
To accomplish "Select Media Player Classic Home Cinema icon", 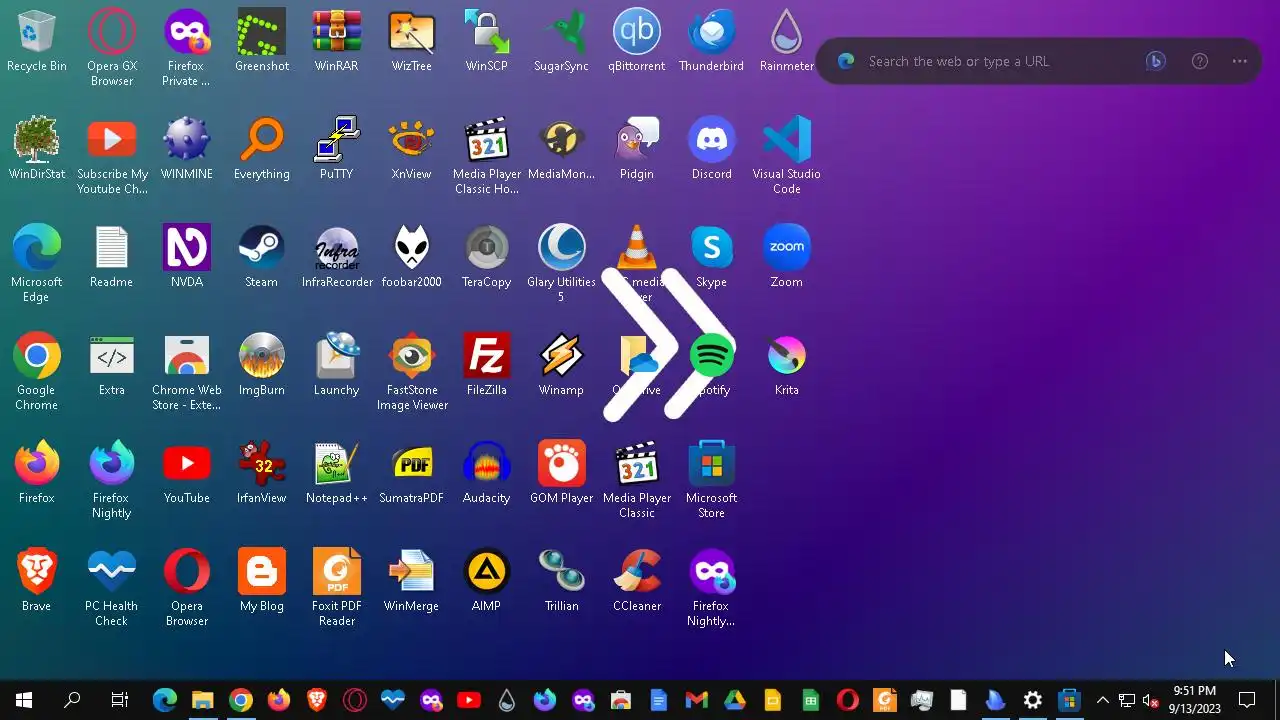I will [486, 156].
